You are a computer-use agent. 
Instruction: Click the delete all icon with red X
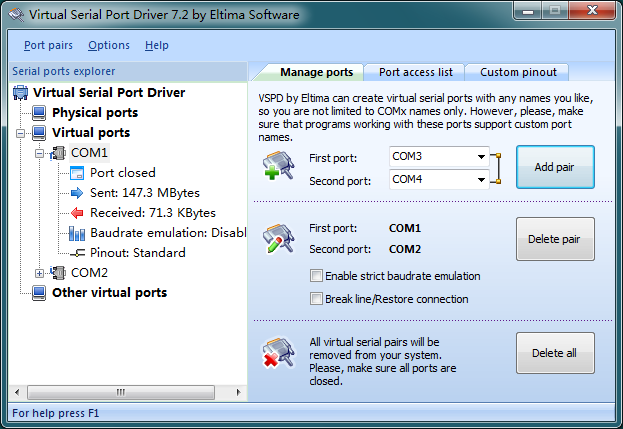pyautogui.click(x=278, y=352)
